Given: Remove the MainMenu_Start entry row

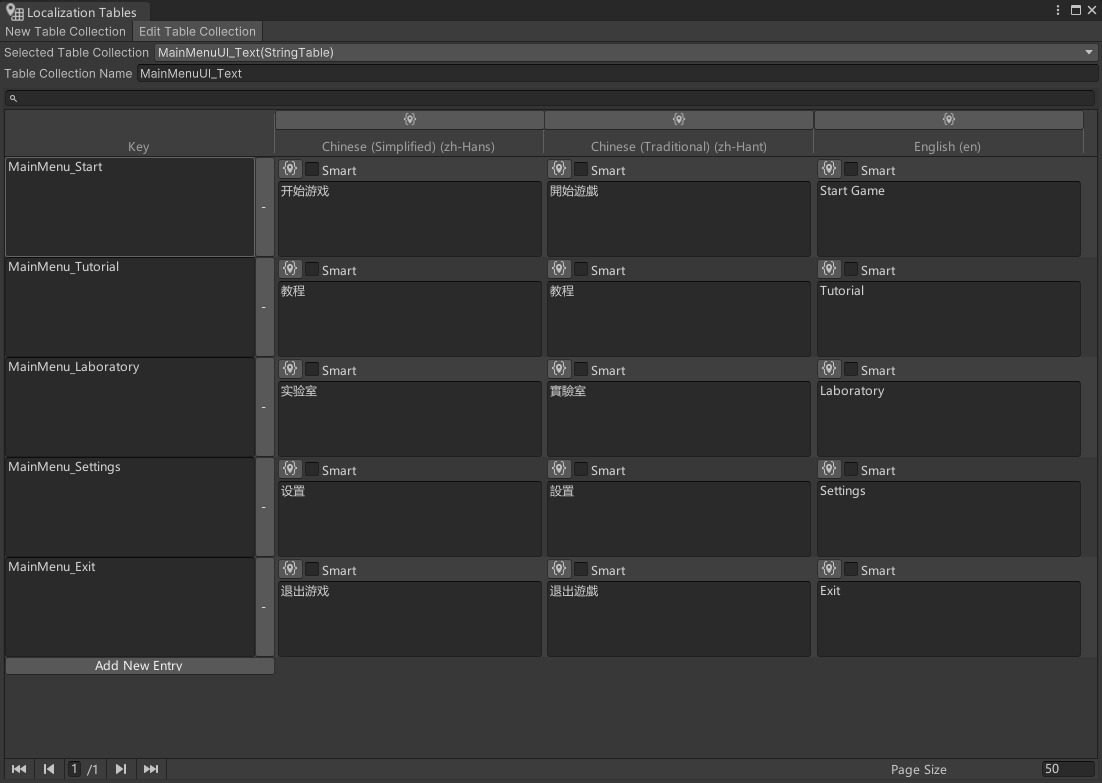Looking at the screenshot, I should [264, 207].
